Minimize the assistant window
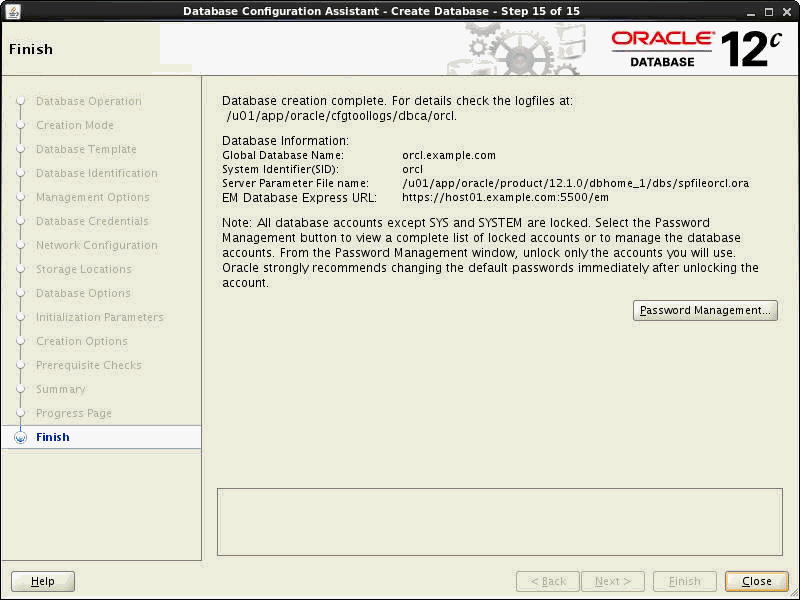The width and height of the screenshot is (800, 600). [x=751, y=12]
